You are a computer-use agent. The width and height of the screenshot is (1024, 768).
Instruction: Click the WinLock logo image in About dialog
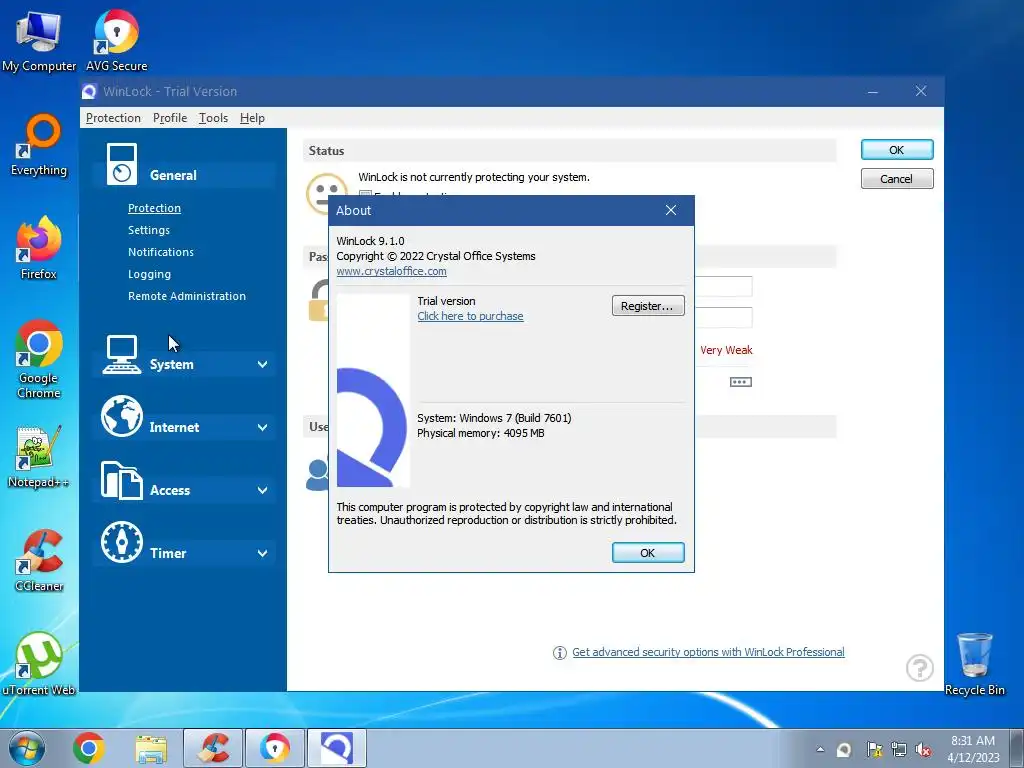[x=373, y=391]
